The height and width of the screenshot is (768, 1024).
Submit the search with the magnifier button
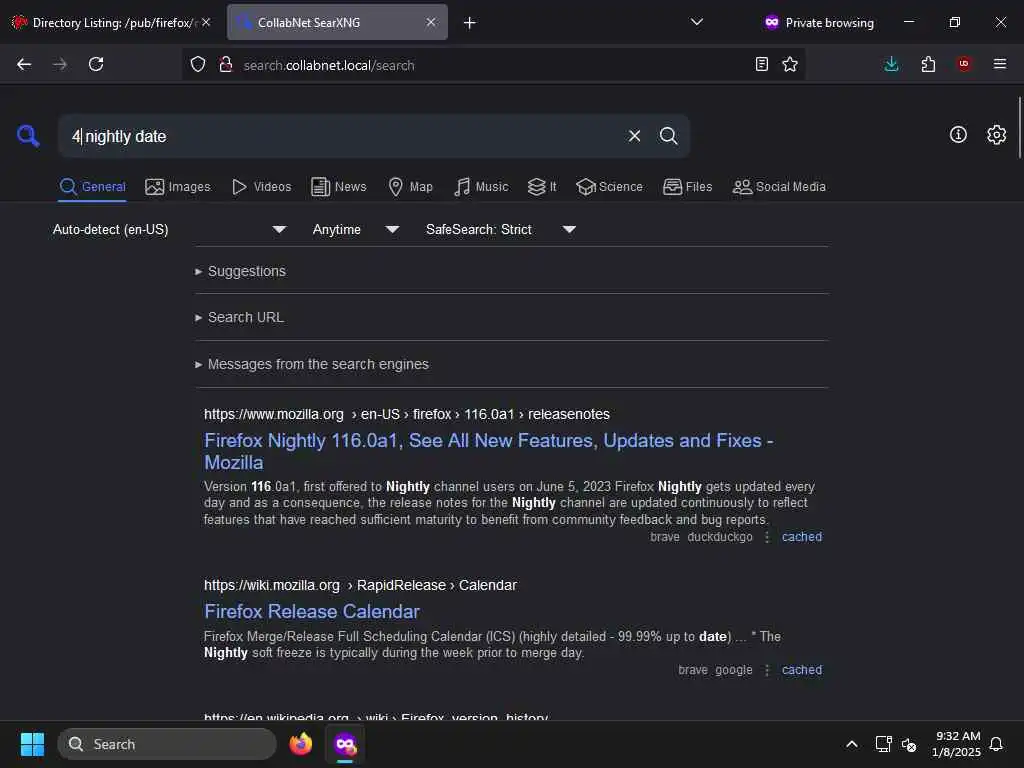668,136
